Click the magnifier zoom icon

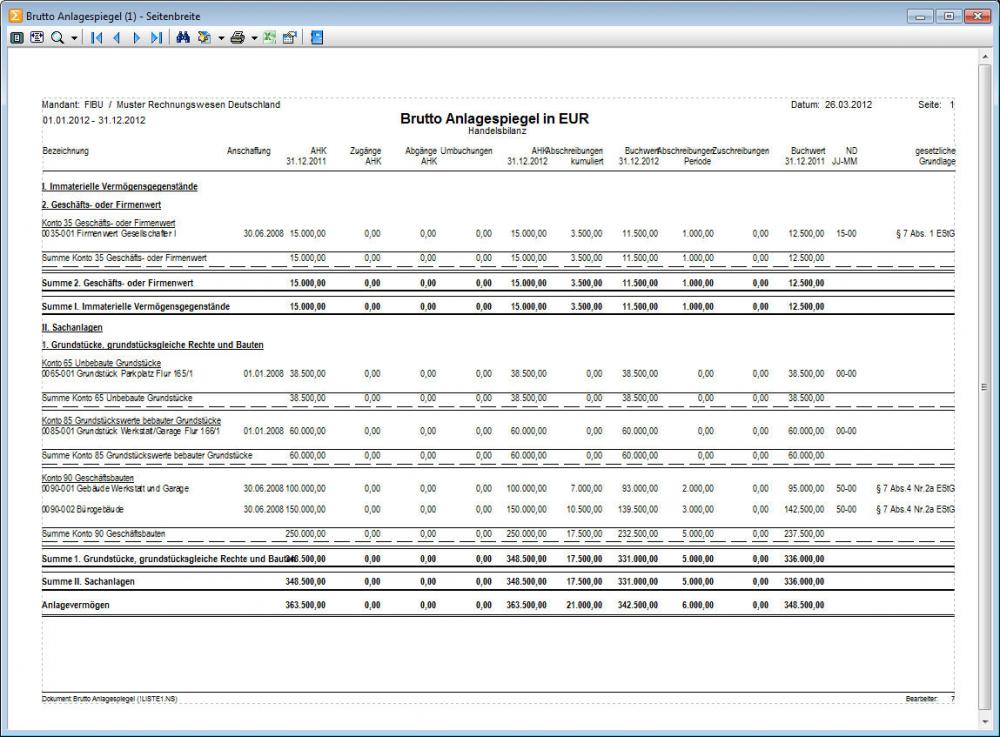(57, 38)
